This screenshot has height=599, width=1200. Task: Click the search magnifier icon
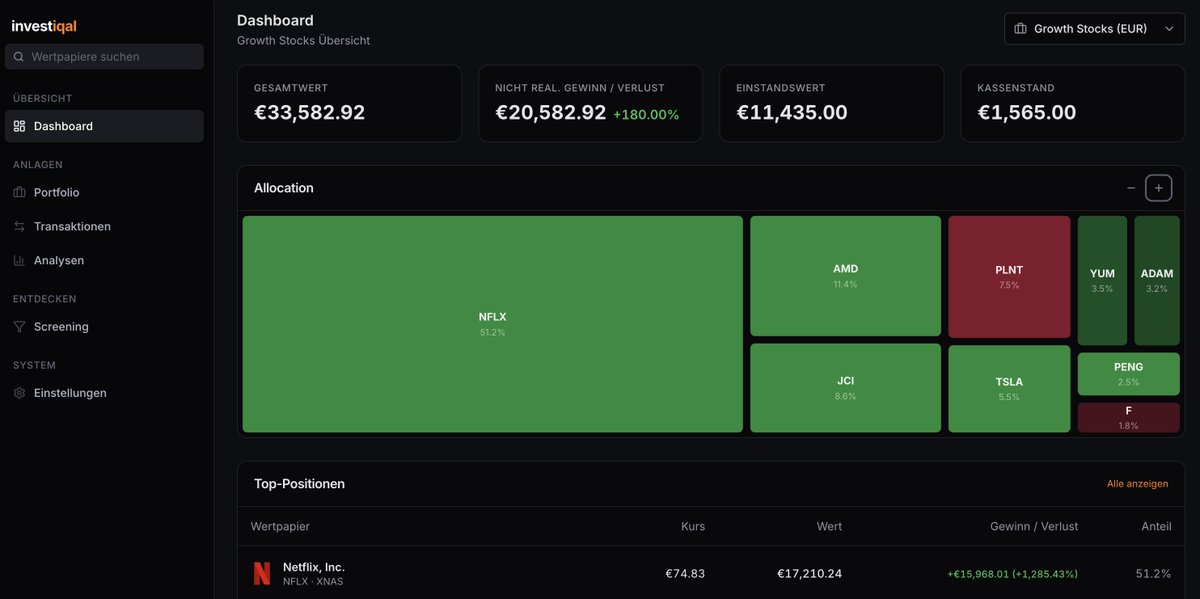[19, 57]
